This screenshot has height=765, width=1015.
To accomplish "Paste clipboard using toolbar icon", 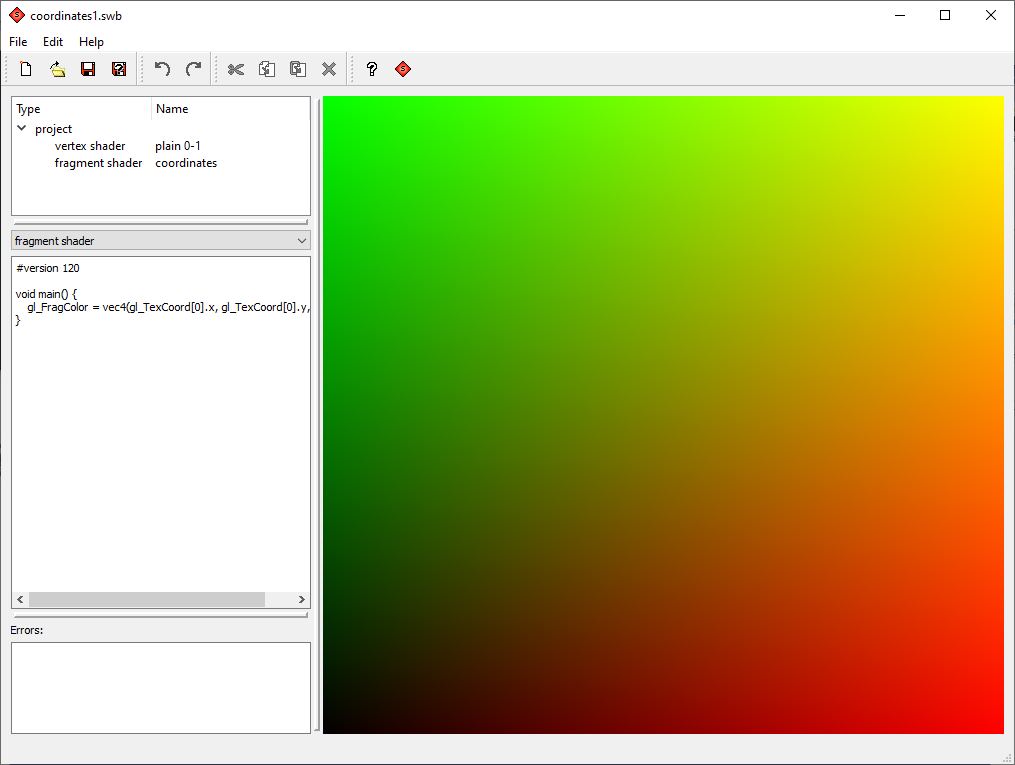I will tap(298, 69).
